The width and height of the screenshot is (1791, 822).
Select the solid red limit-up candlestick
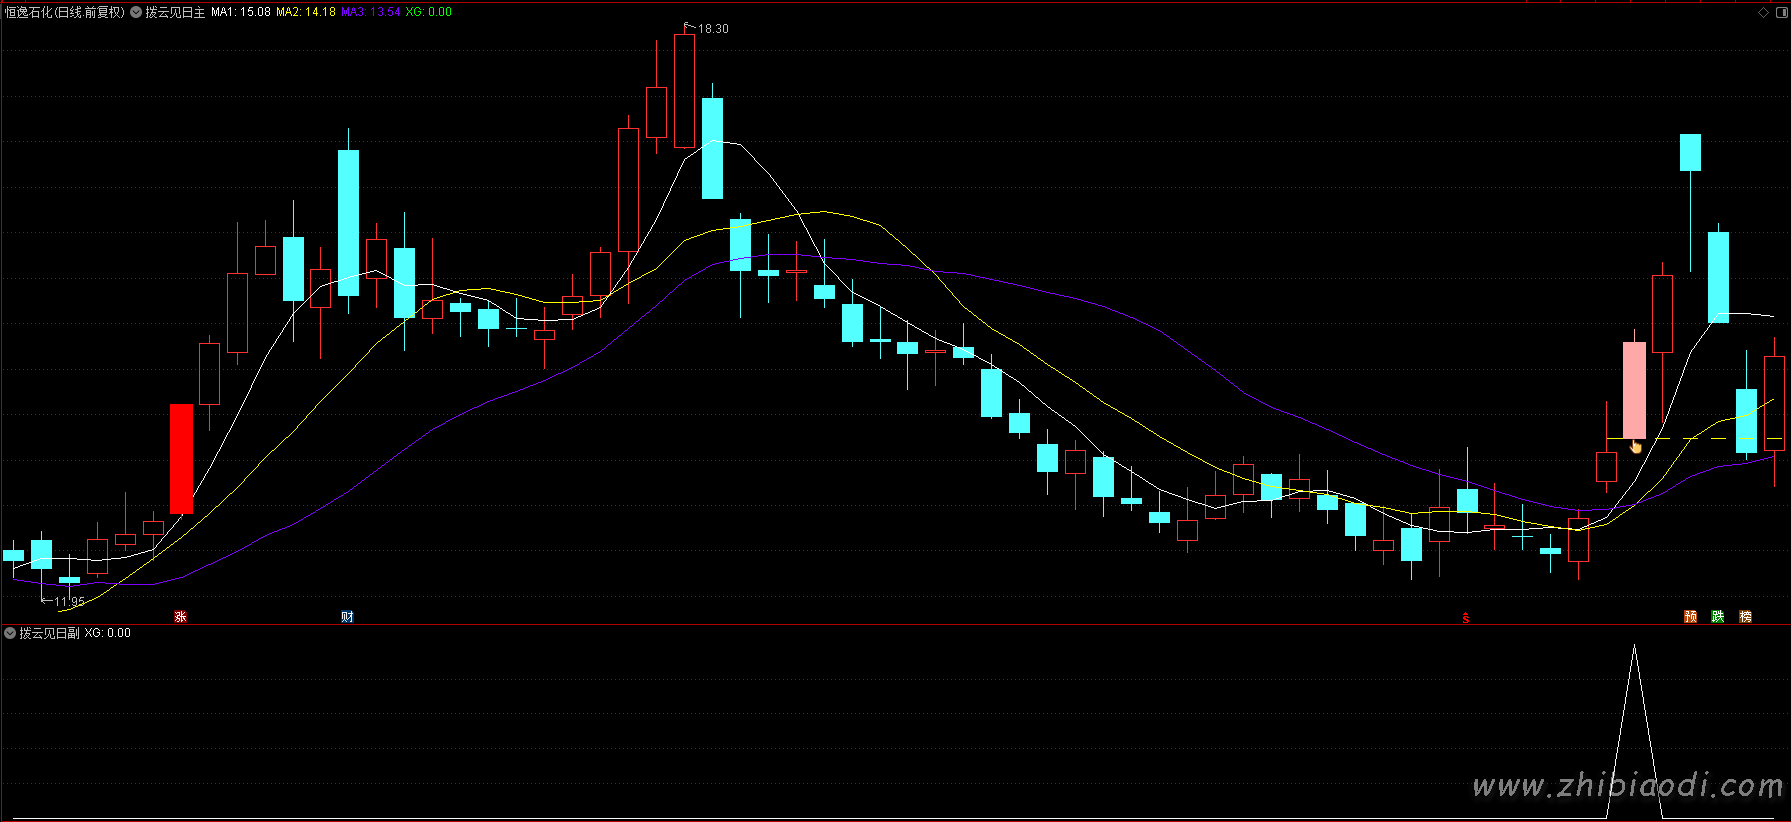181,459
